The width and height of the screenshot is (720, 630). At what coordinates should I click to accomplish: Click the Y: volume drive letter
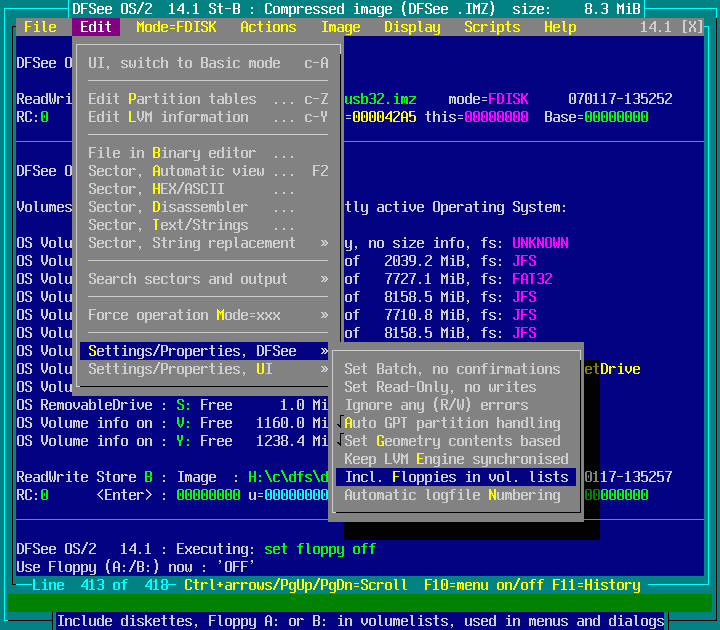point(183,441)
